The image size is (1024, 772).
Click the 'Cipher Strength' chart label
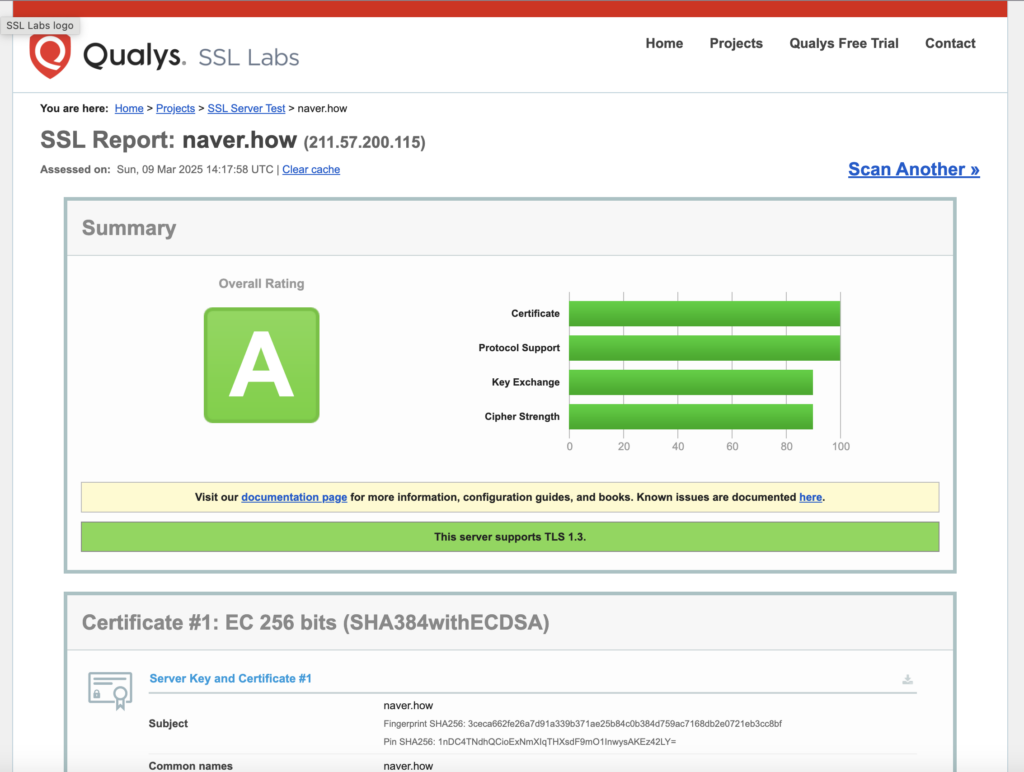(x=522, y=417)
